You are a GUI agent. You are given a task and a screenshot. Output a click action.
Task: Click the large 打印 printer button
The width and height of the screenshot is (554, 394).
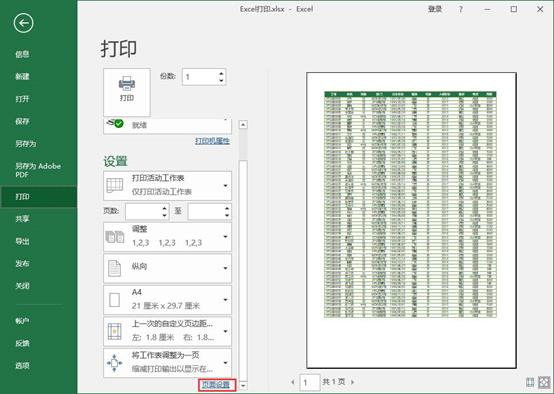click(126, 92)
